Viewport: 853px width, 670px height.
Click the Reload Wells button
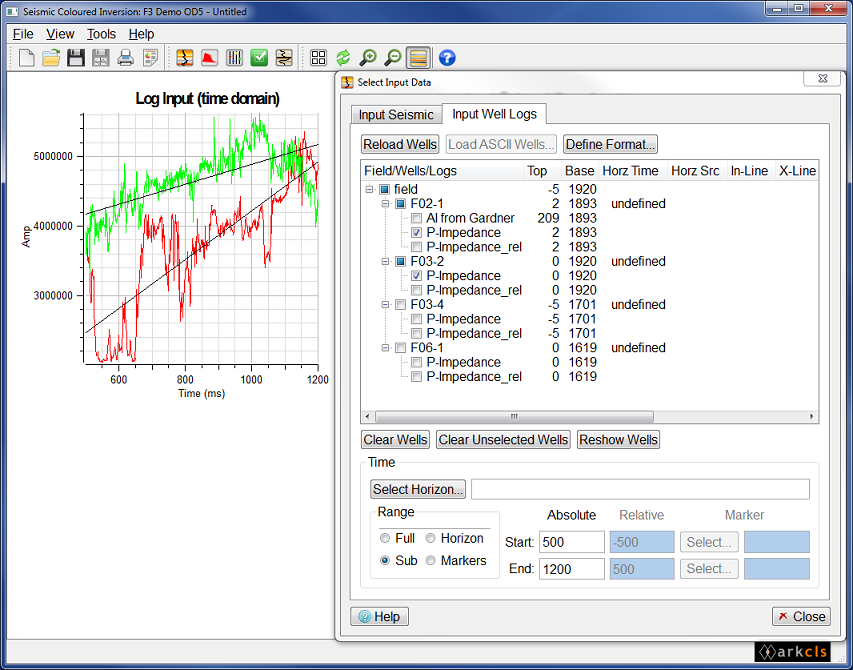pos(400,145)
